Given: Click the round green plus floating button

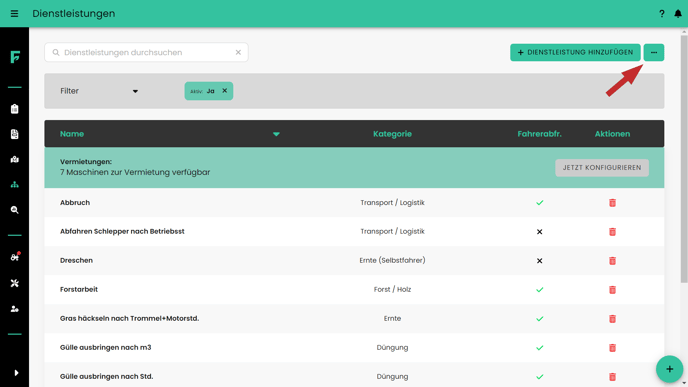Looking at the screenshot, I should 670,369.
